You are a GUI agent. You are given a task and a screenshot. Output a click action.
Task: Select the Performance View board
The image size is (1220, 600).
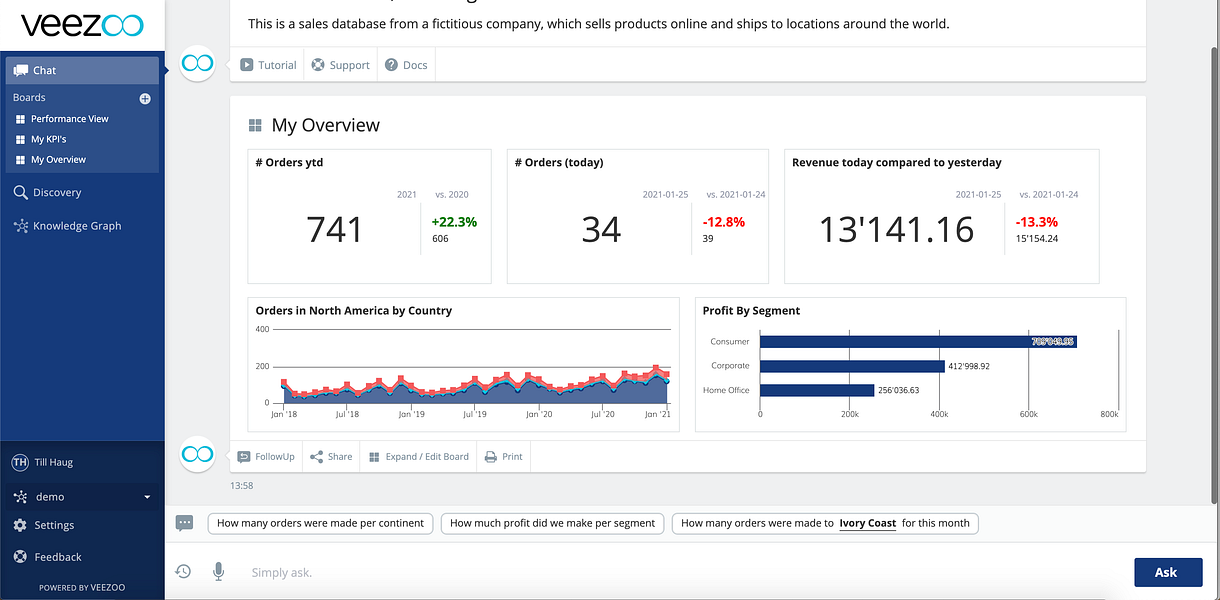69,119
